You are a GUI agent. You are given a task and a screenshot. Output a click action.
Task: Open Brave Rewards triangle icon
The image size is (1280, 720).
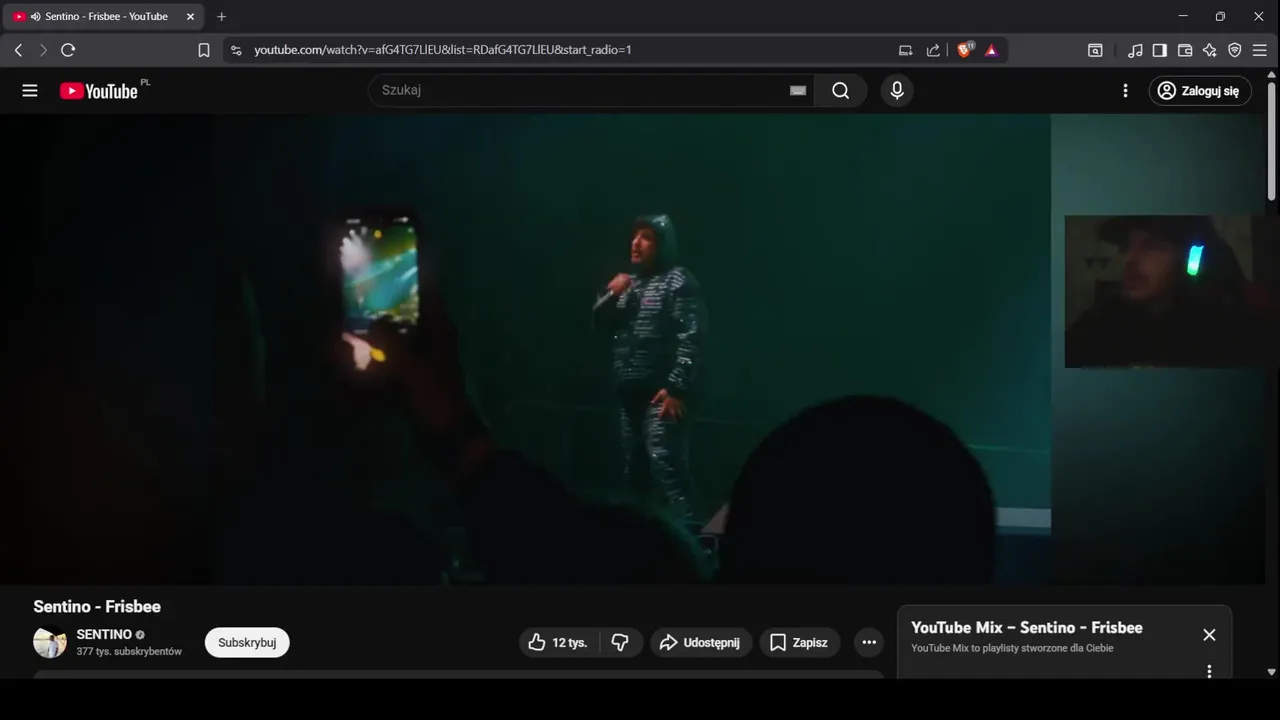991,50
